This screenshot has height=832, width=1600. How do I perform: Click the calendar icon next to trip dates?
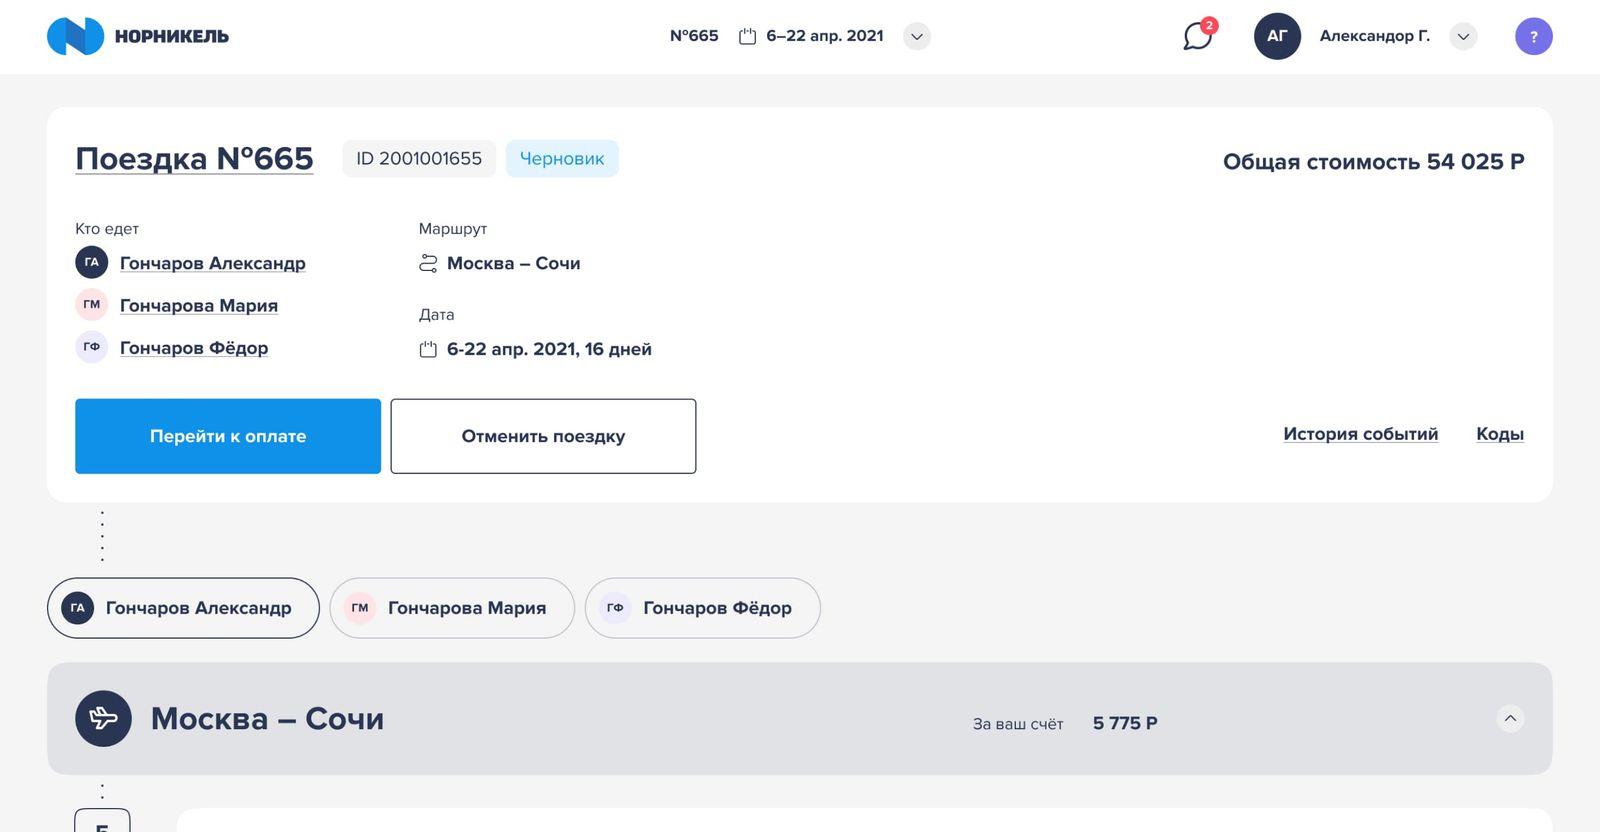pos(428,349)
